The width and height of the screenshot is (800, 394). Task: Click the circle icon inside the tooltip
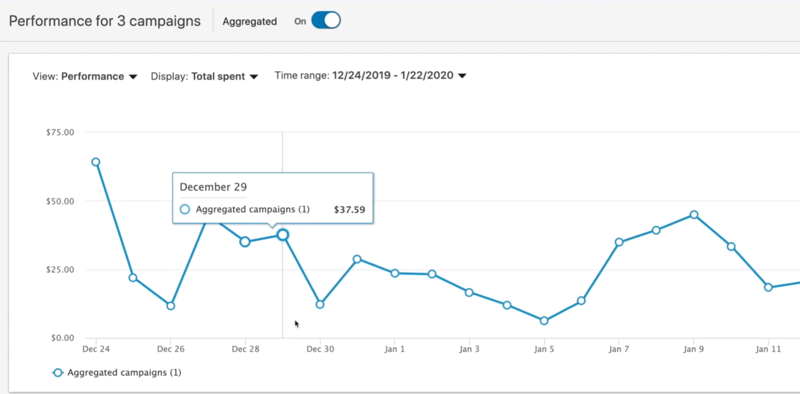click(185, 209)
